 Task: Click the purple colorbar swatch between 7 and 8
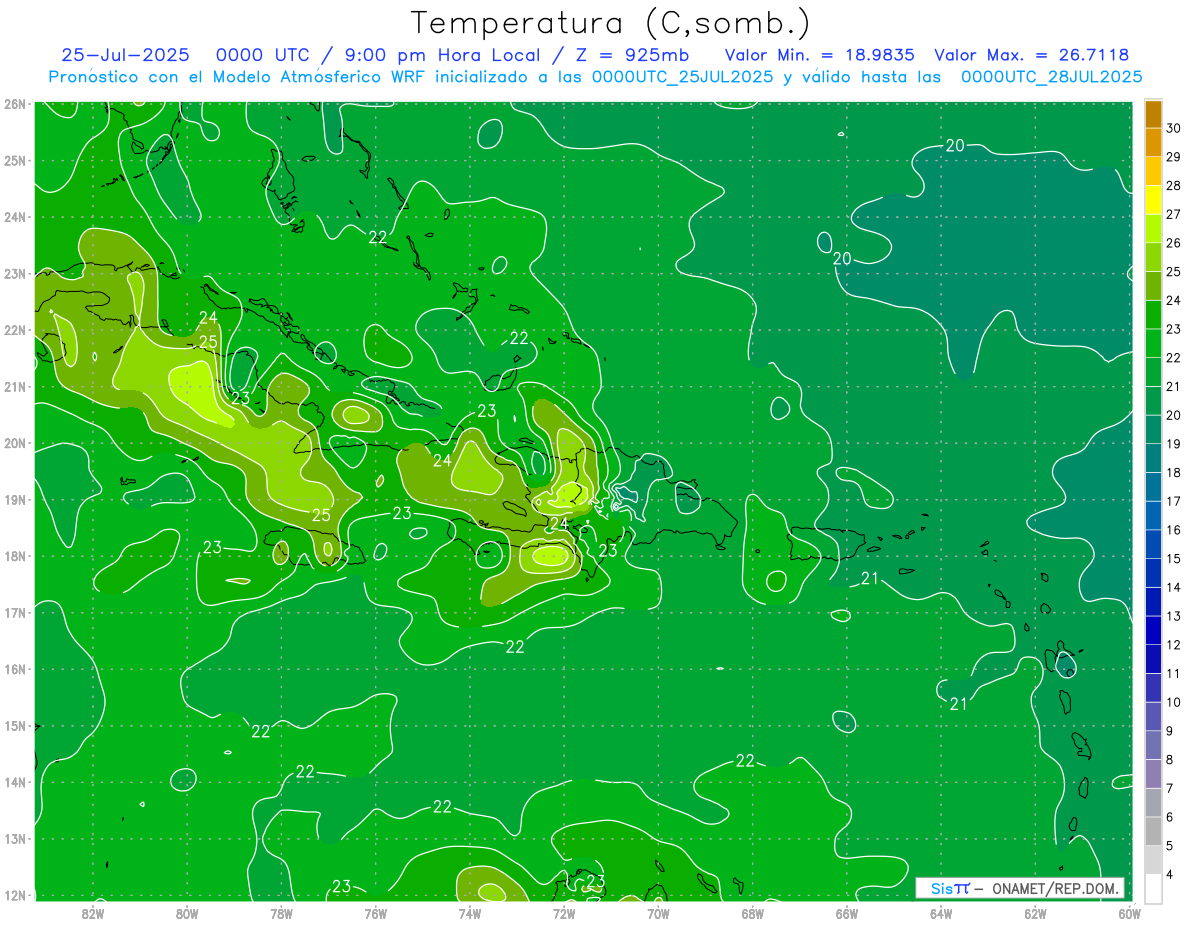1153,774
